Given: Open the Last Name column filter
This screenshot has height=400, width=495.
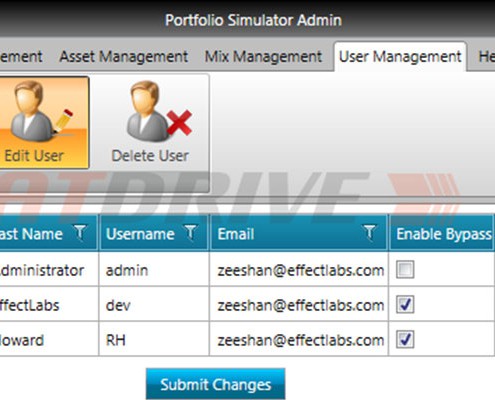Looking at the screenshot, I should [80, 232].
